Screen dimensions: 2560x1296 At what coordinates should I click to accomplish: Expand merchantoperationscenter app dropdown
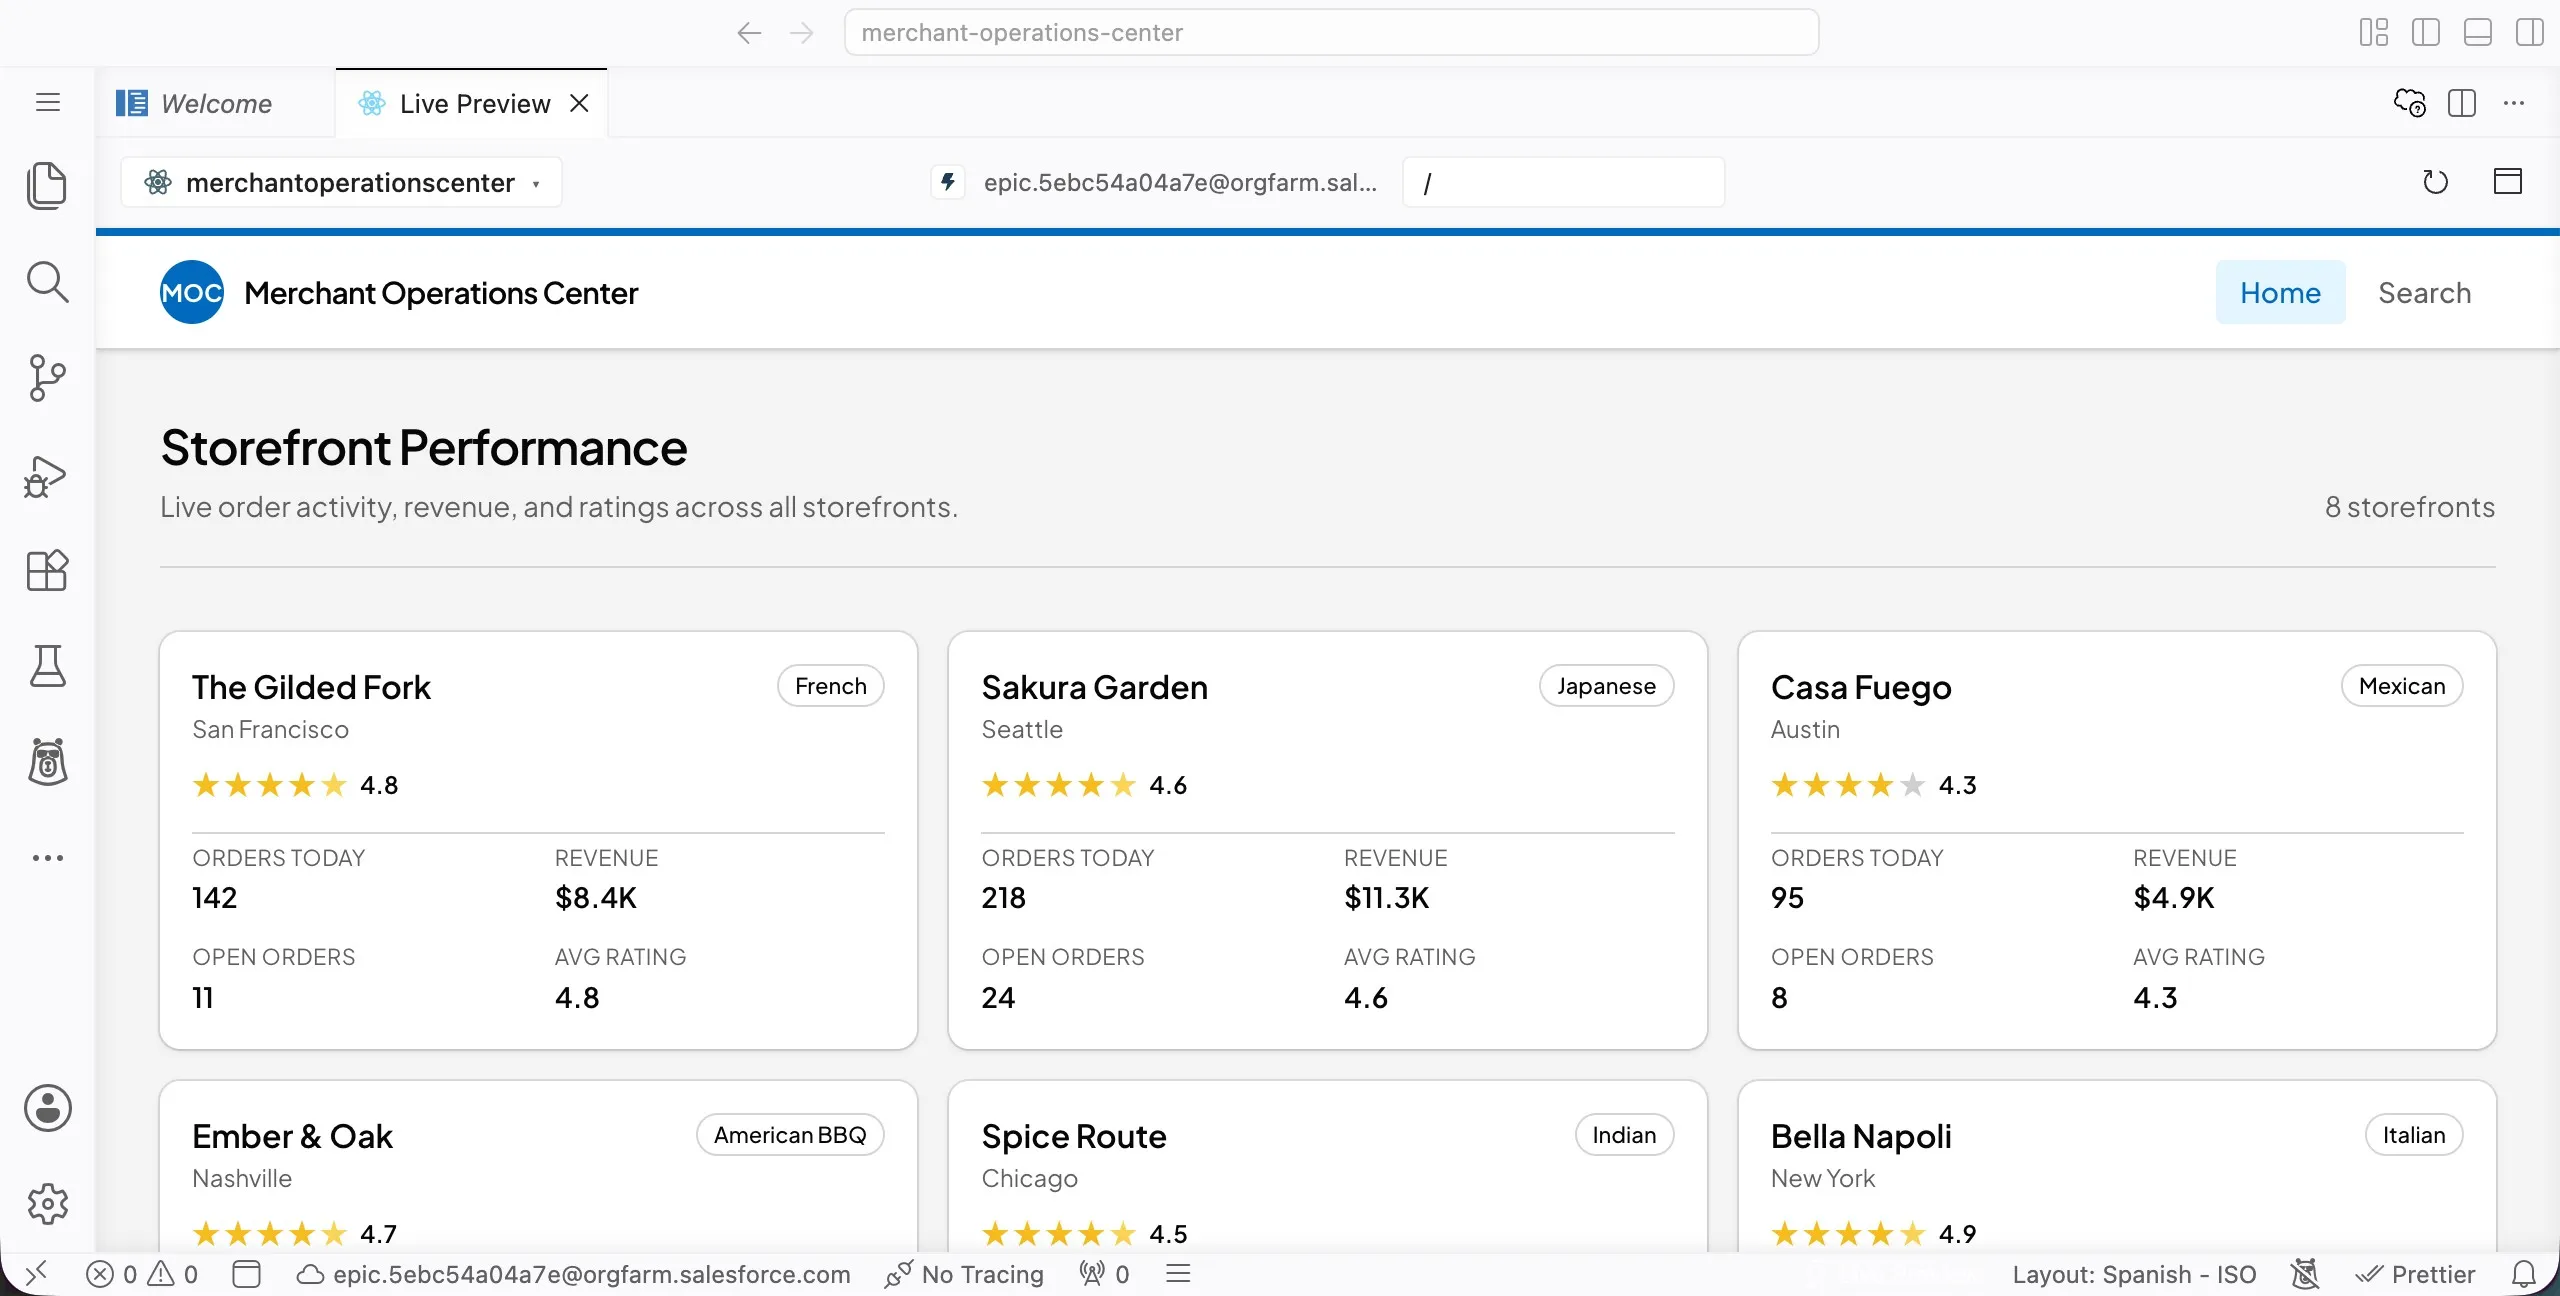point(342,182)
